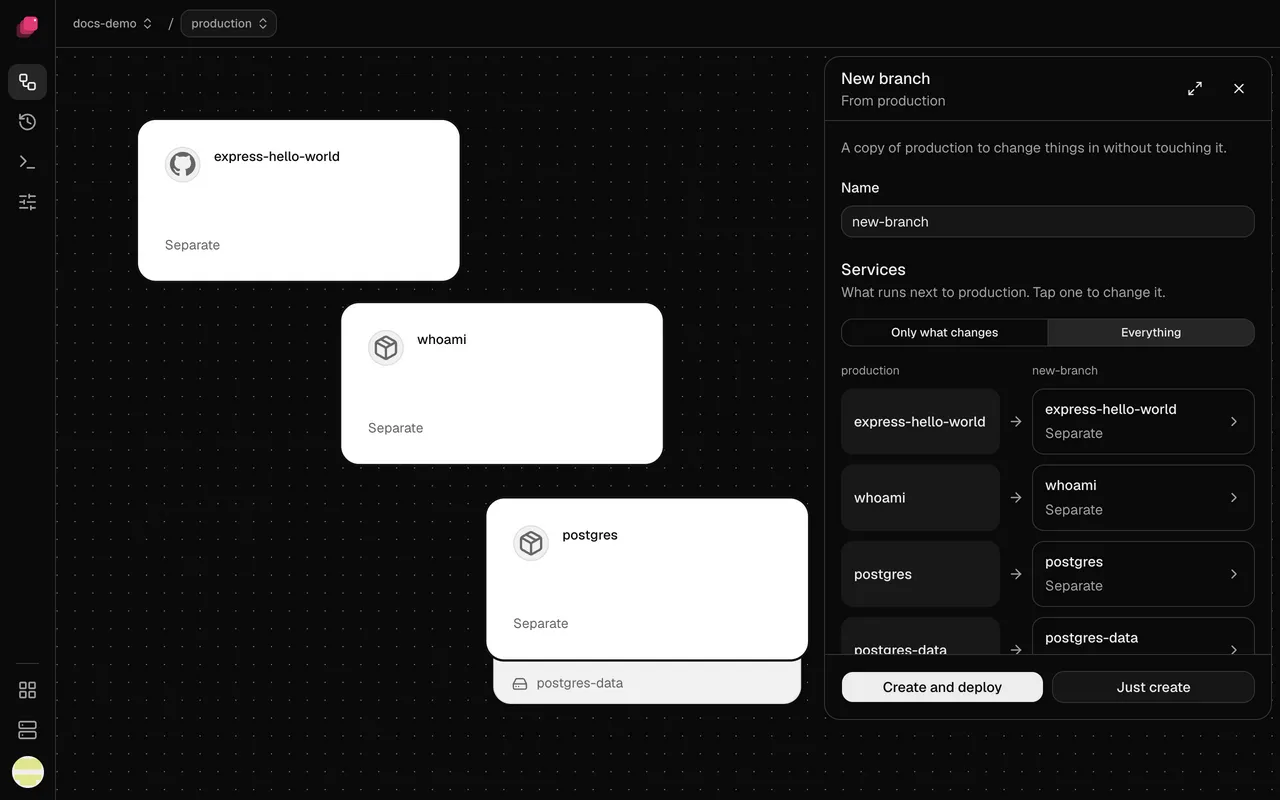The image size is (1280, 800).
Task: Open the docs-demo project switcher
Action: click(x=112, y=23)
